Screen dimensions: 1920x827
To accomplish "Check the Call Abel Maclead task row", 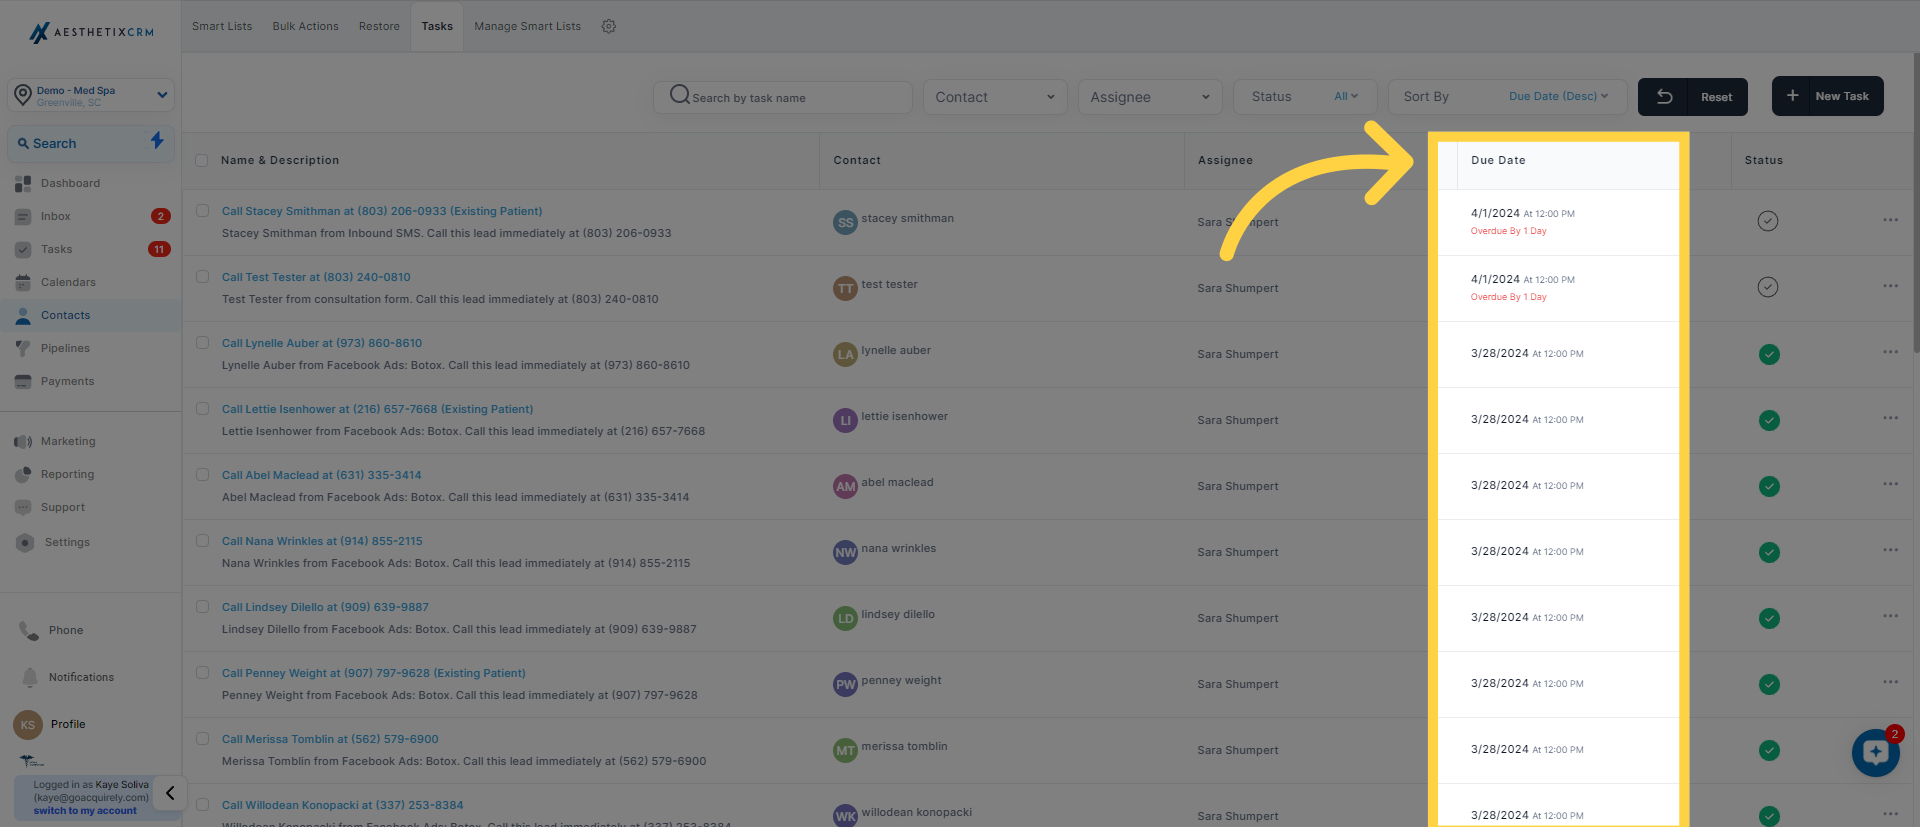I will pyautogui.click(x=202, y=475).
